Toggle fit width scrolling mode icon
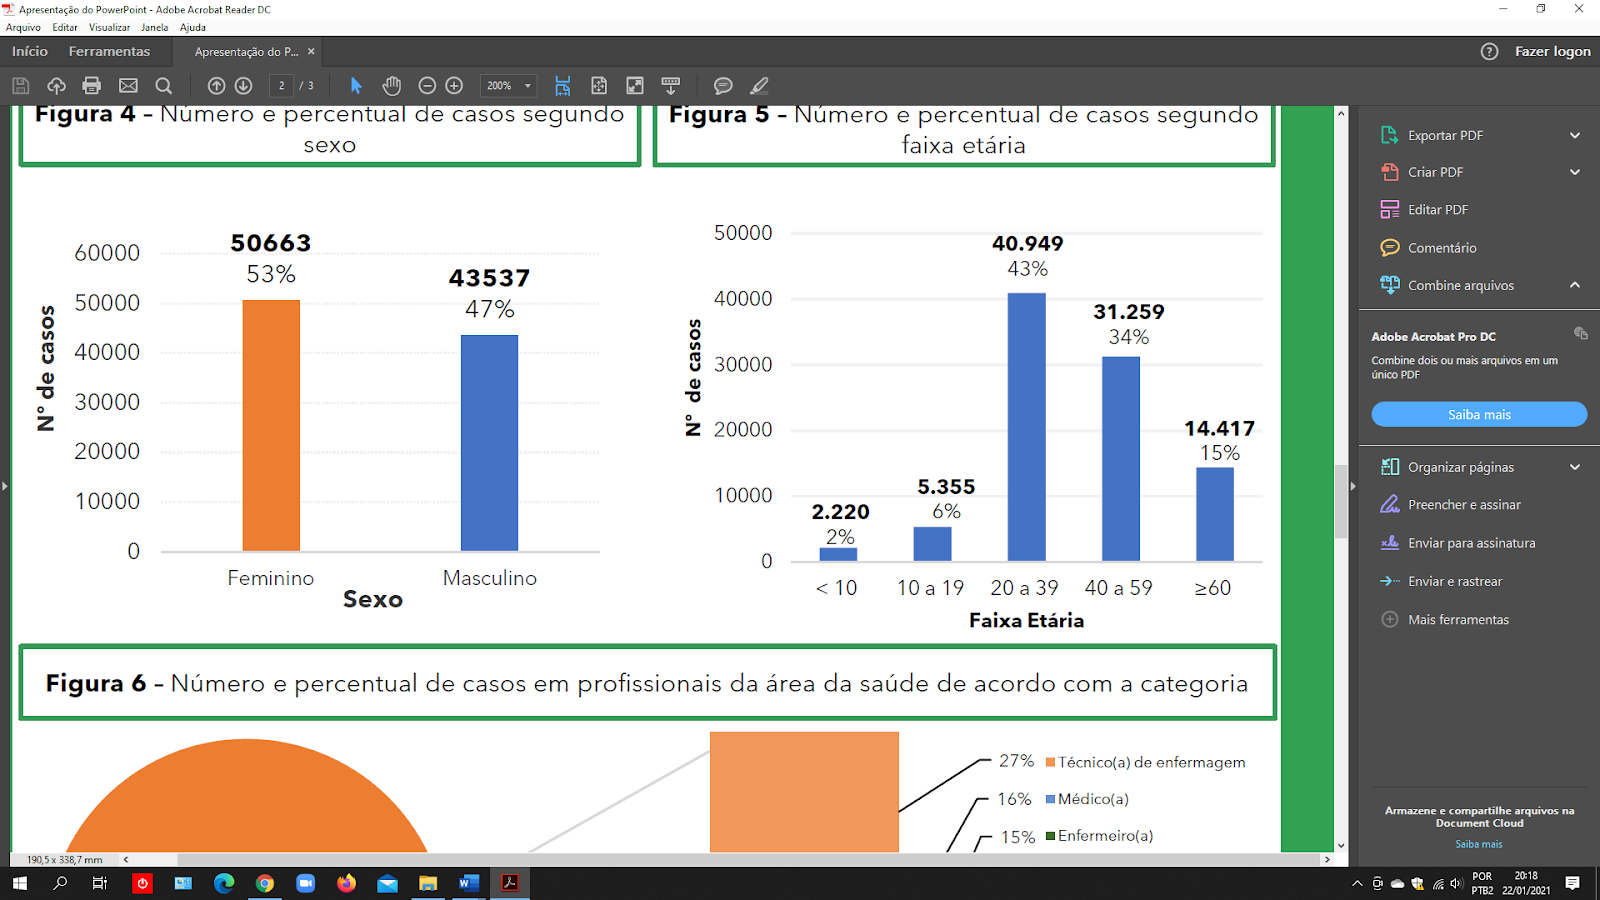The width and height of the screenshot is (1600, 900). click(562, 86)
